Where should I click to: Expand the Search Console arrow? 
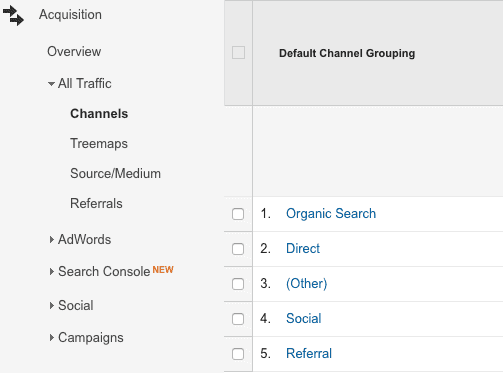tap(52, 272)
